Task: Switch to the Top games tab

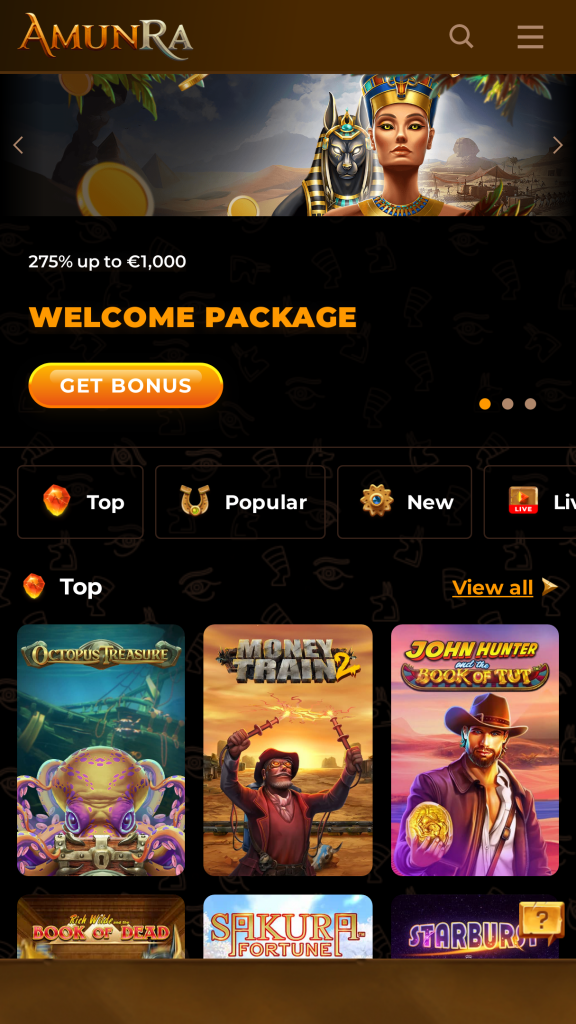Action: [80, 502]
